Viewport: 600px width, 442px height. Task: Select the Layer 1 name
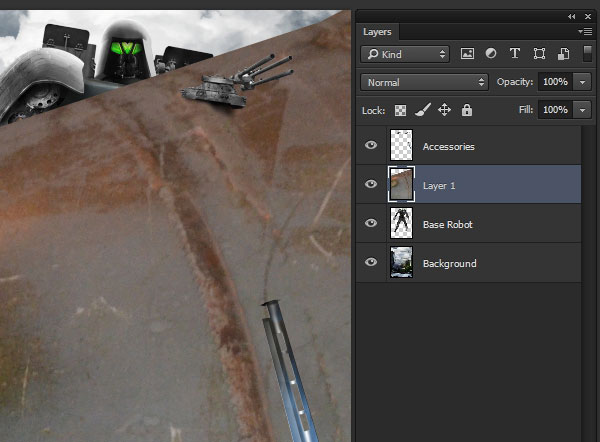coord(439,186)
